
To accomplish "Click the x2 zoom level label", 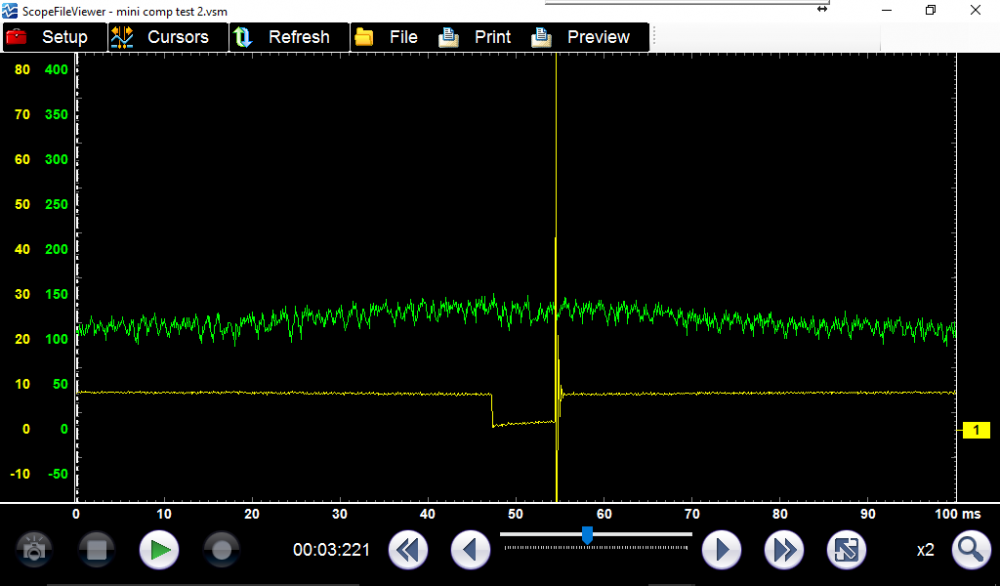I will pyautogui.click(x=925, y=550).
